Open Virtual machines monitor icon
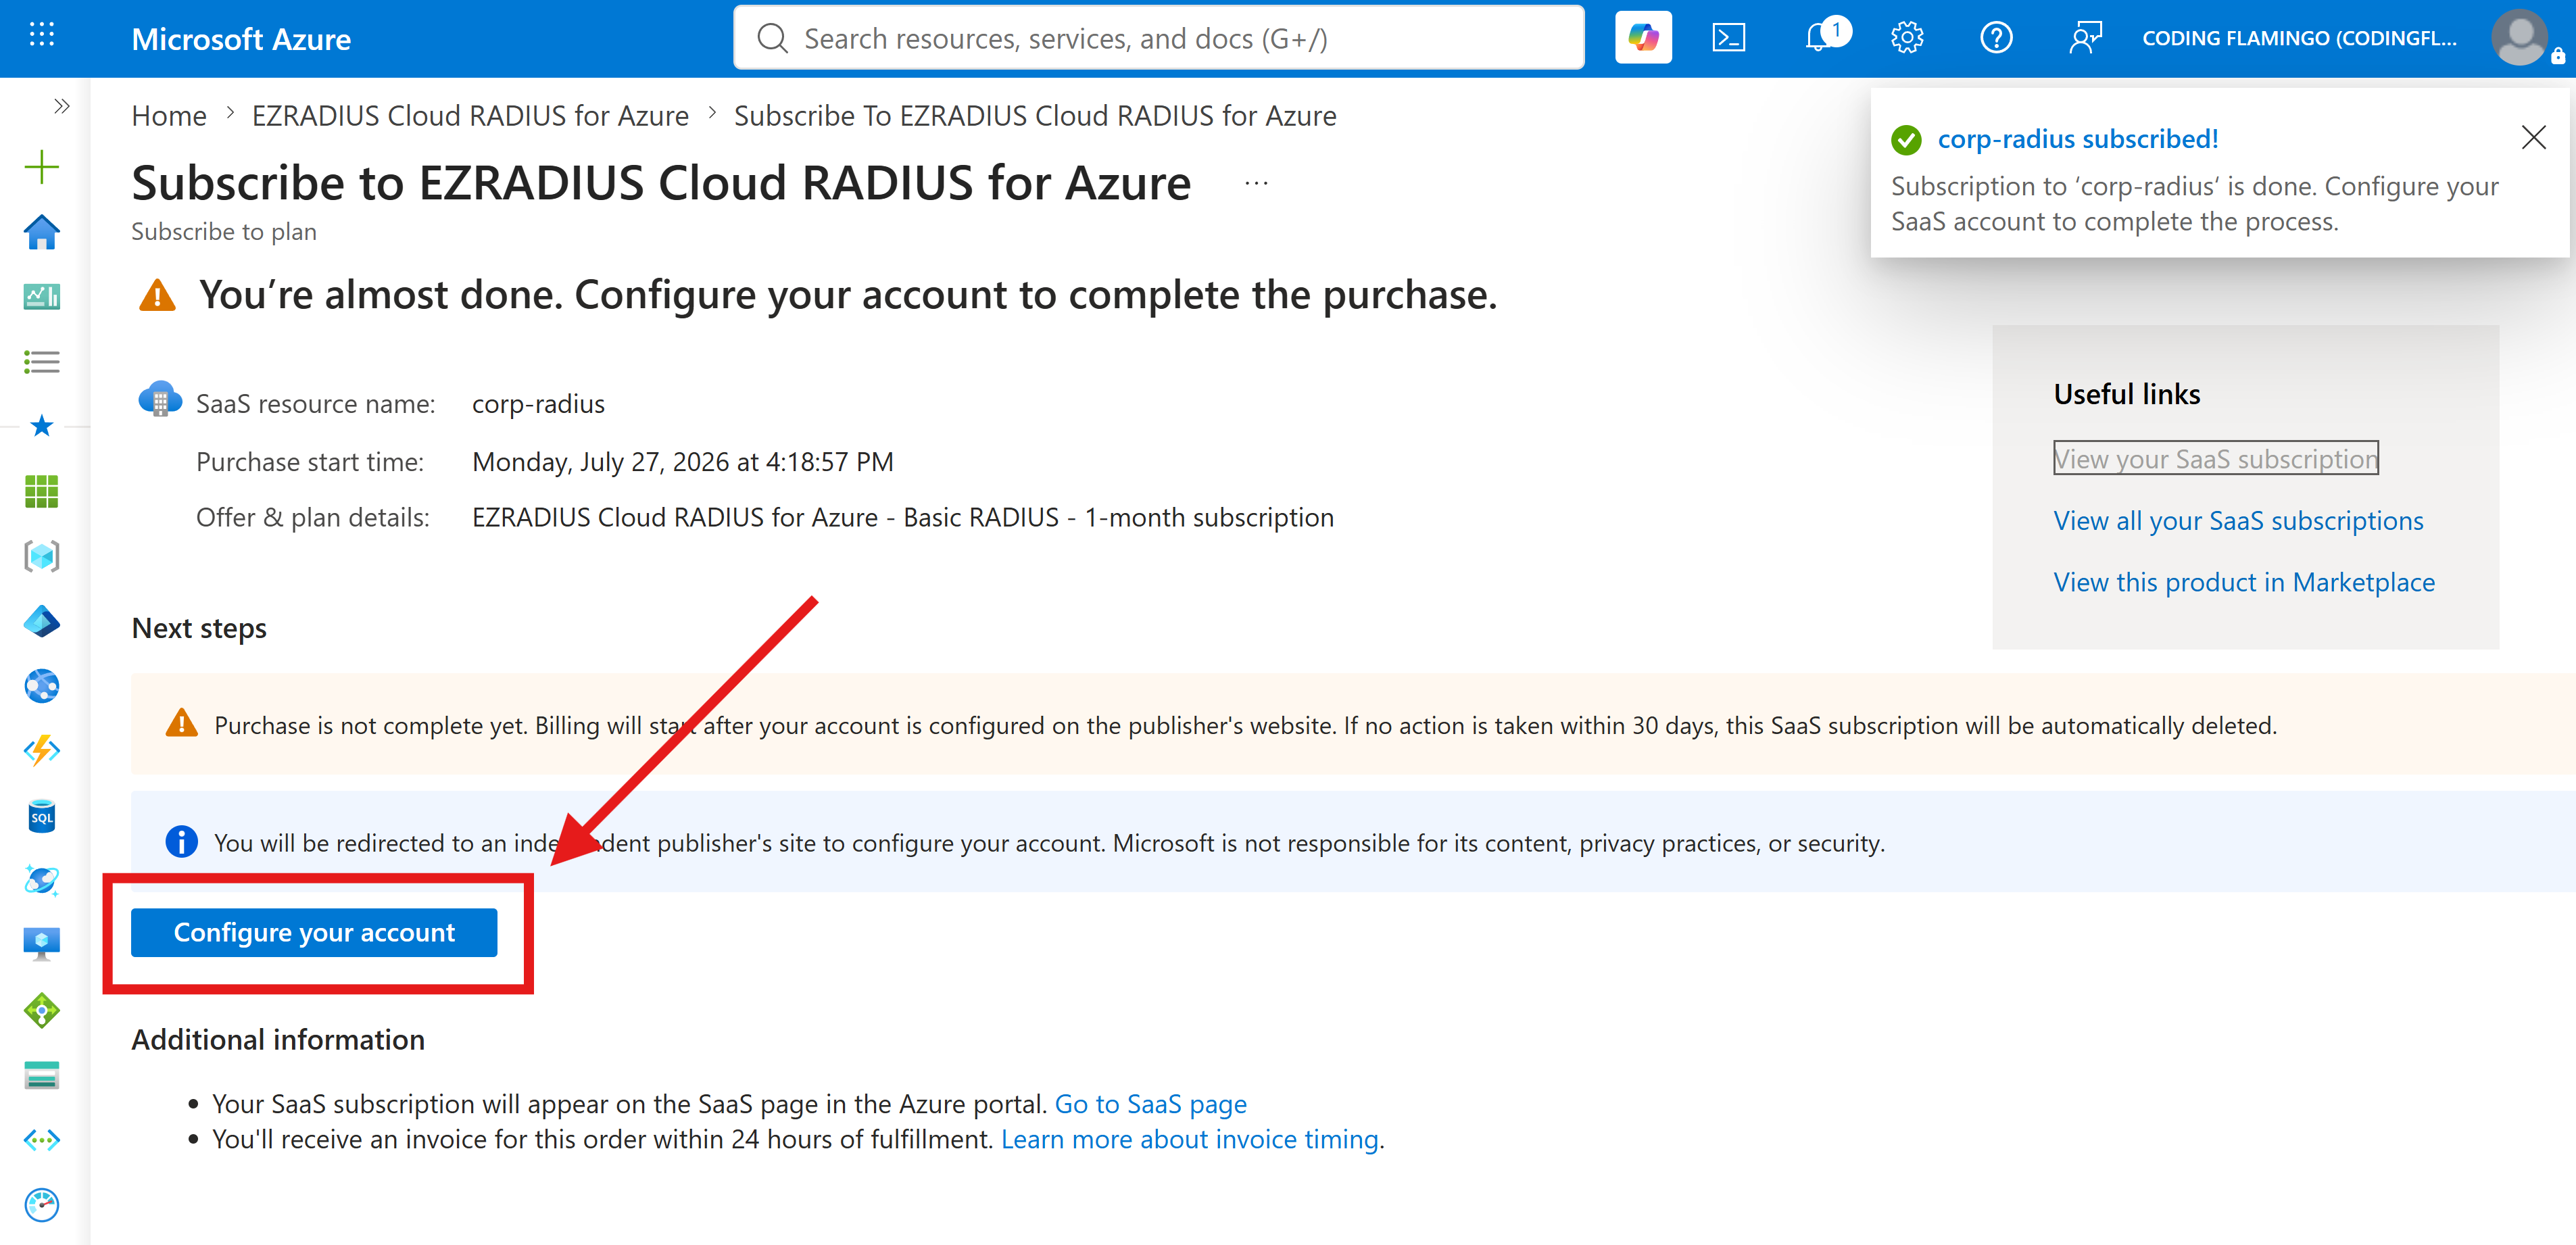The image size is (2576, 1245). click(42, 944)
